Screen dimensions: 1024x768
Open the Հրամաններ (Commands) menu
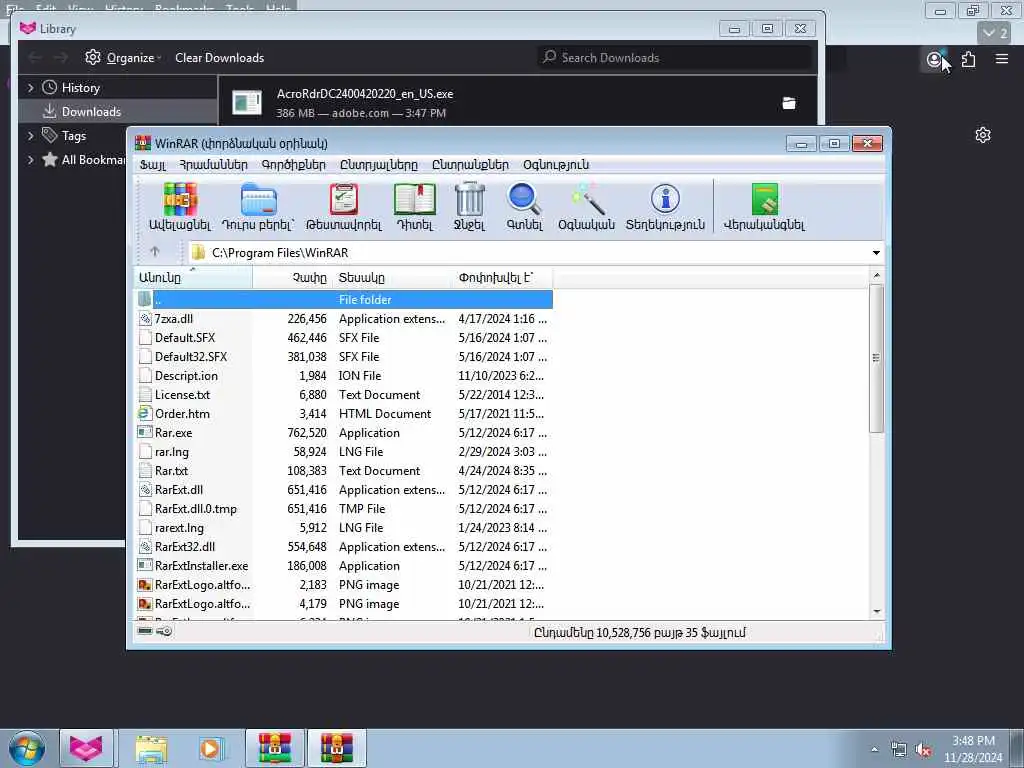(214, 165)
